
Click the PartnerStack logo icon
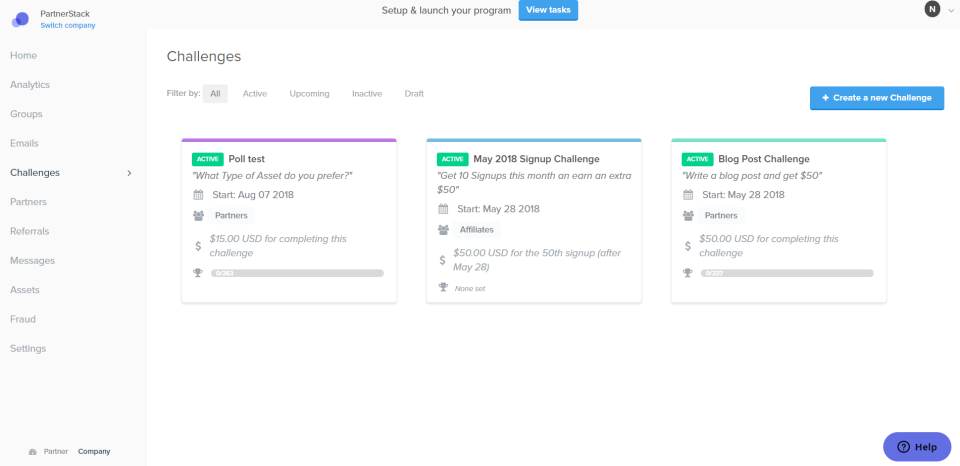pyautogui.click(x=20, y=18)
